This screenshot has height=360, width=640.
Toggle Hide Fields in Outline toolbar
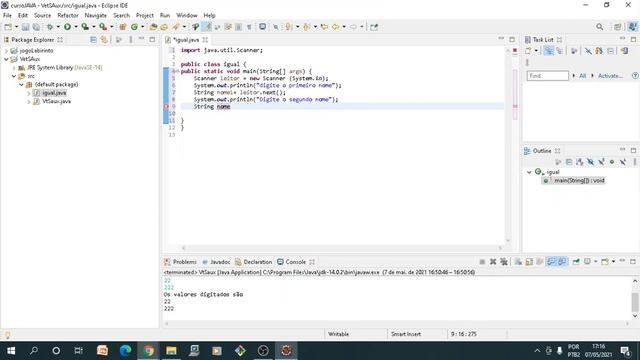point(590,162)
